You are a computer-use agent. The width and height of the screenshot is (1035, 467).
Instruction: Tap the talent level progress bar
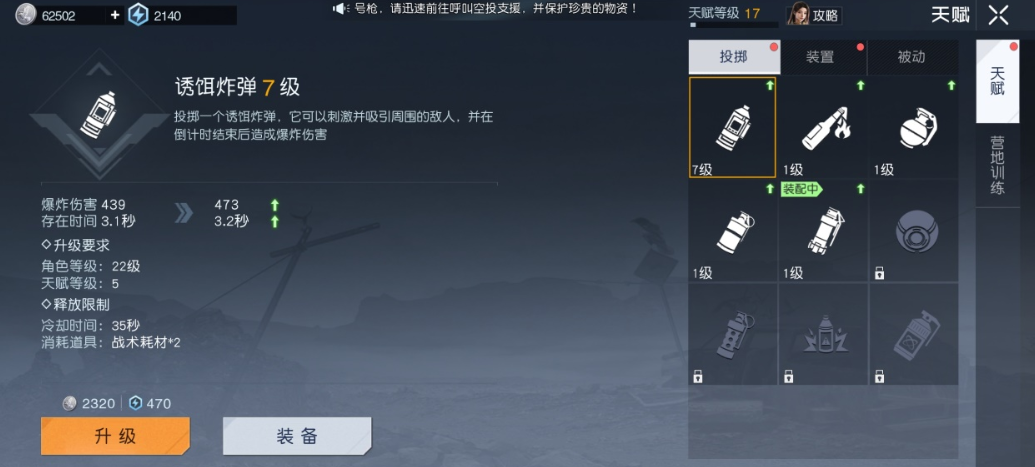(x=733, y=24)
